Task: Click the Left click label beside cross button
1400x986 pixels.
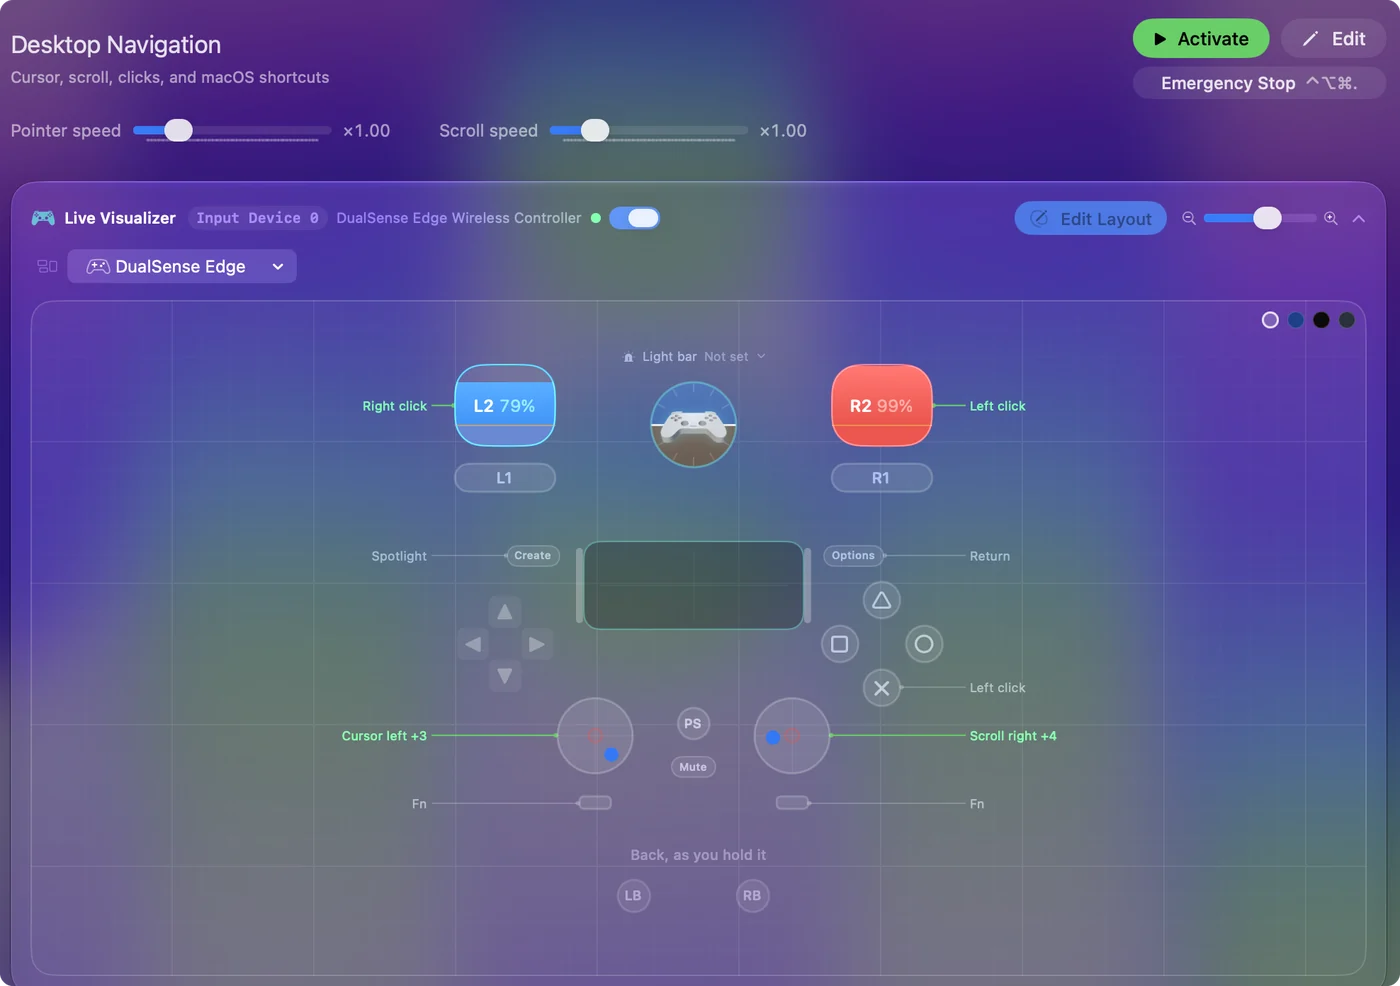Action: coord(997,688)
